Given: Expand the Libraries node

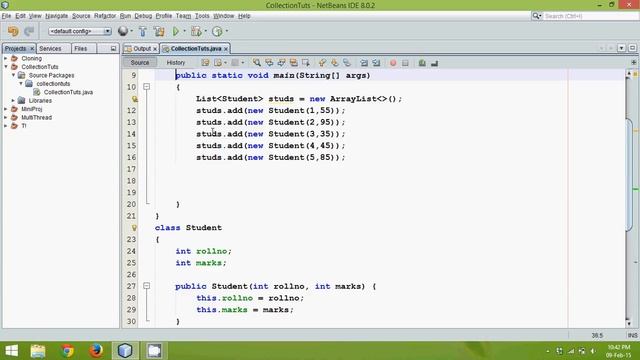Looking at the screenshot, I should pos(13,100).
